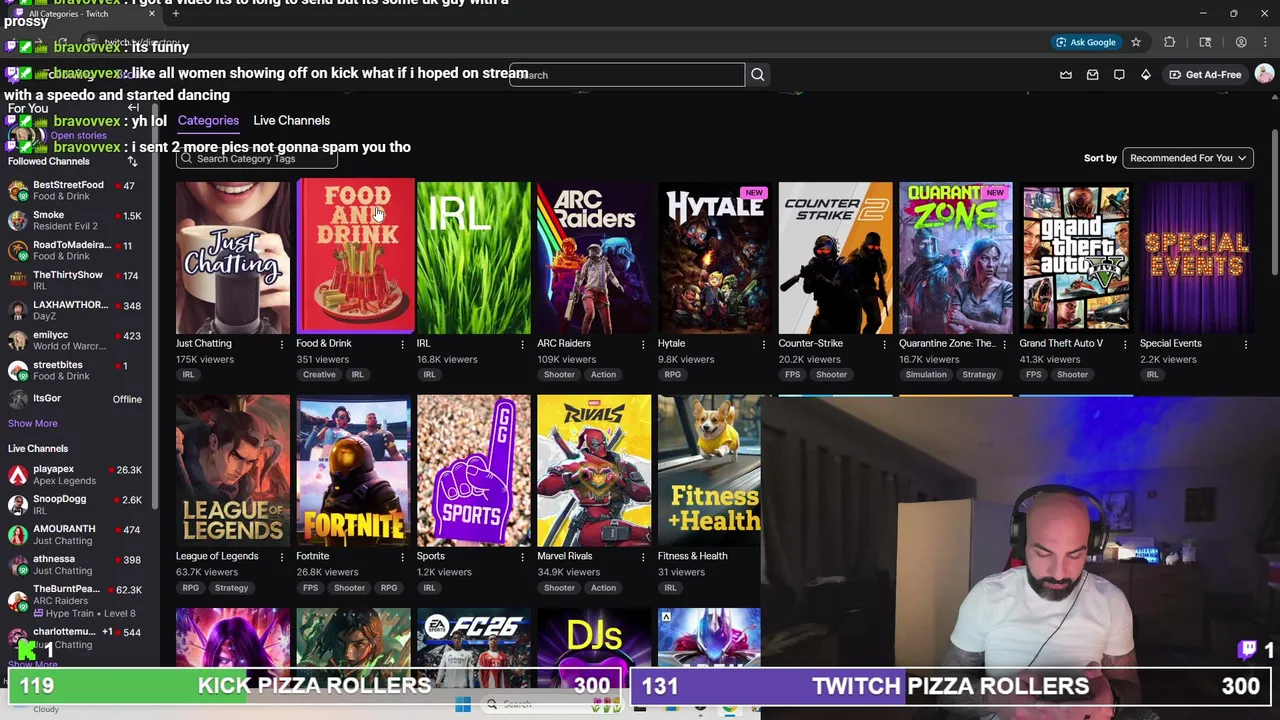Open playapex live channel in sidebar

point(75,474)
